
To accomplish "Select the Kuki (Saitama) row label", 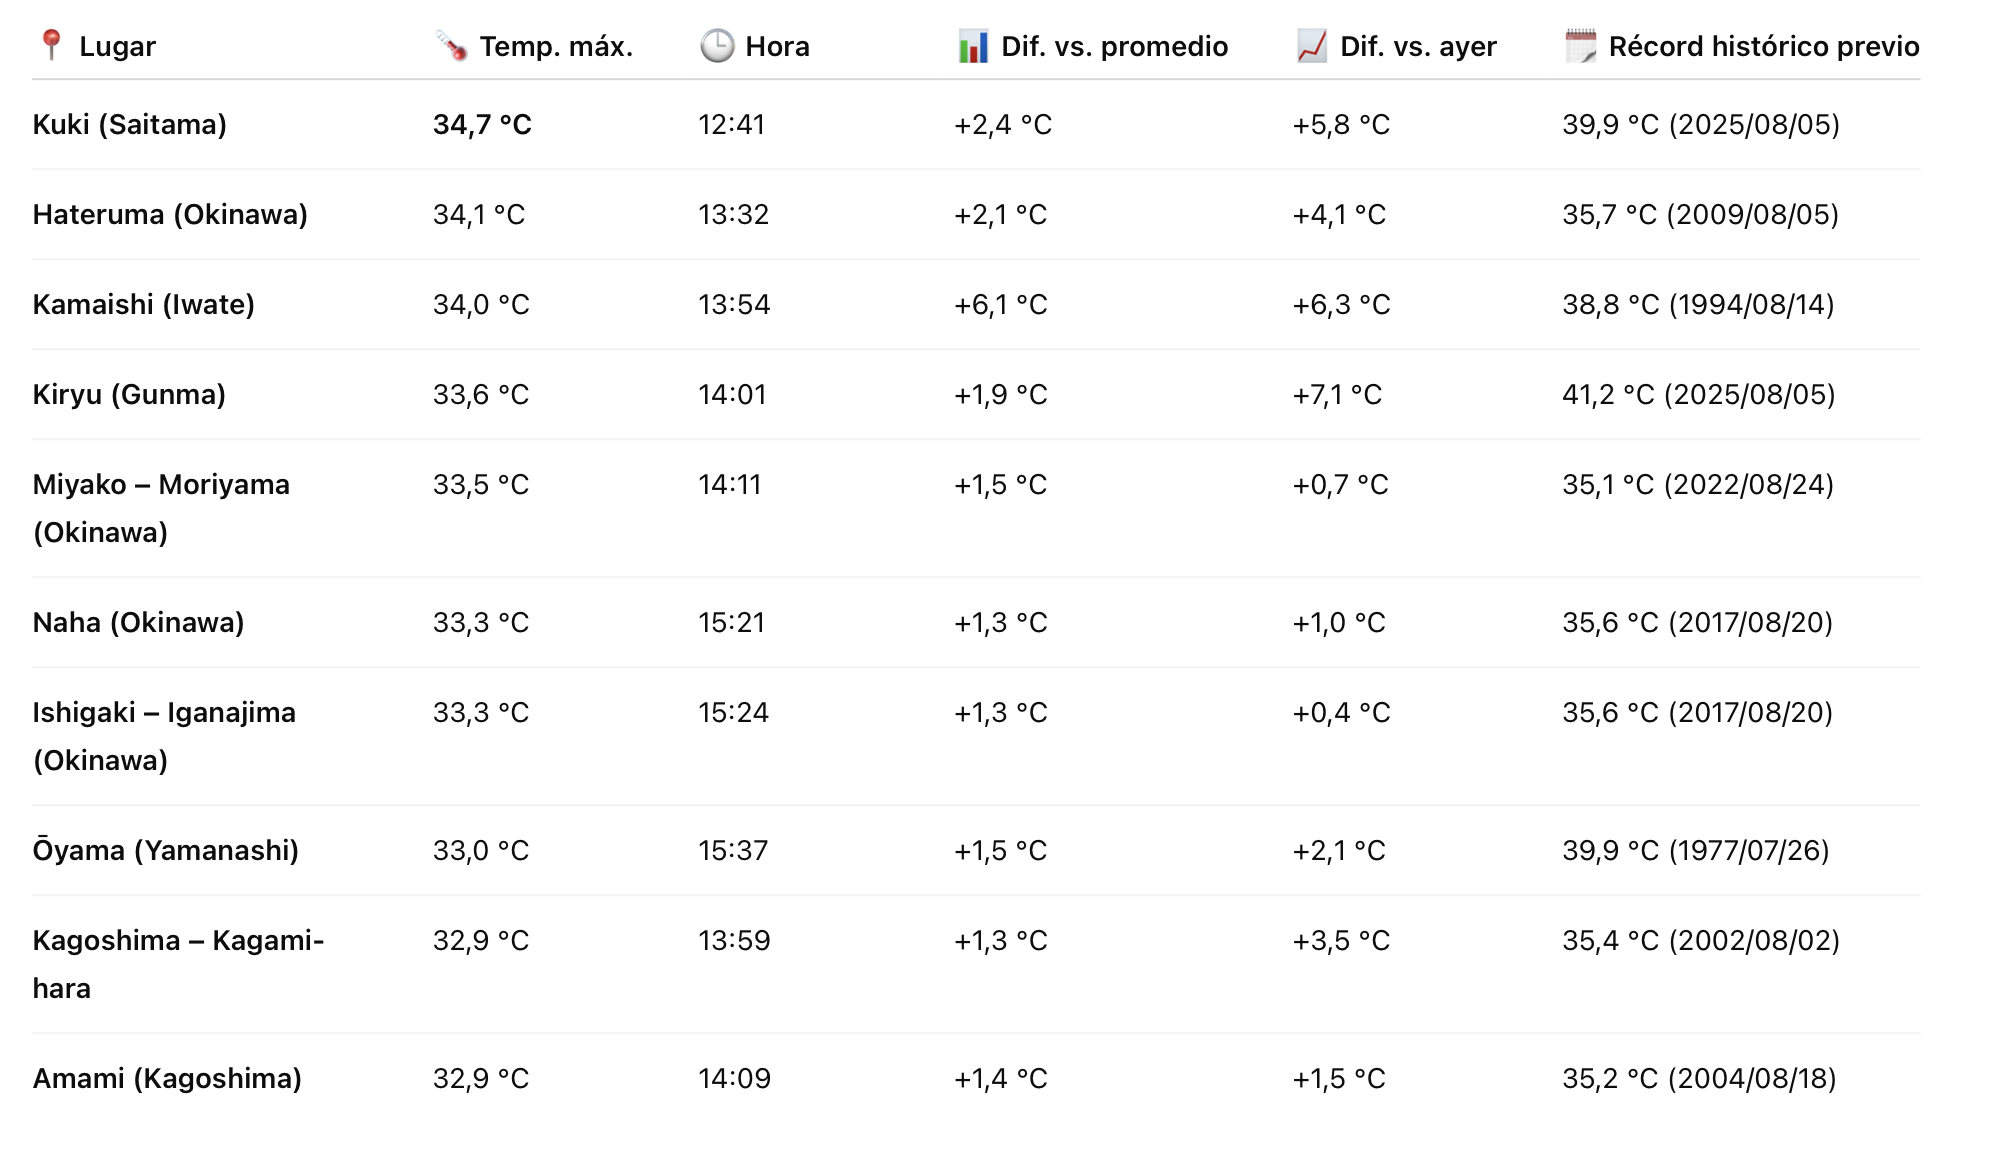I will pyautogui.click(x=130, y=125).
